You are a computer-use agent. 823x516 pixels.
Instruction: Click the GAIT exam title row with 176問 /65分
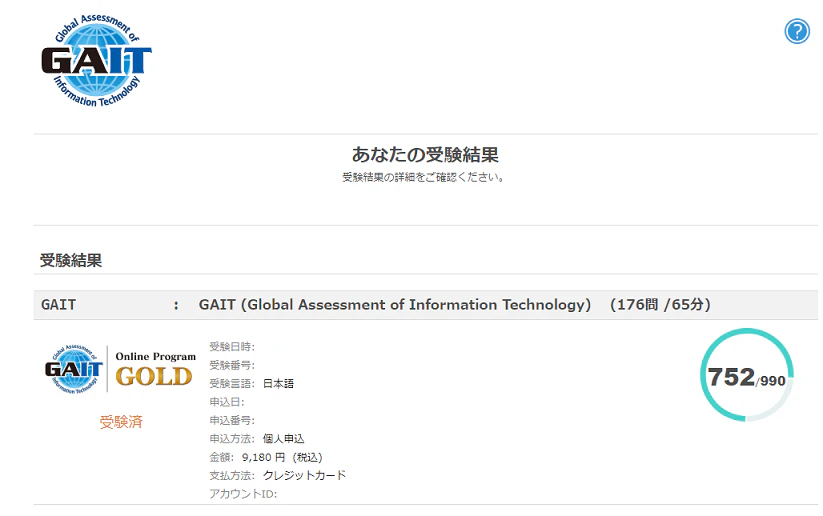426,304
